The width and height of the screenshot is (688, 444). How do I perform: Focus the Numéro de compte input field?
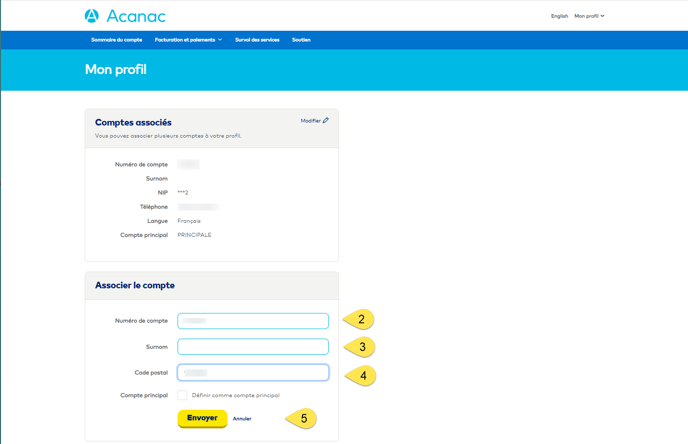(x=253, y=321)
